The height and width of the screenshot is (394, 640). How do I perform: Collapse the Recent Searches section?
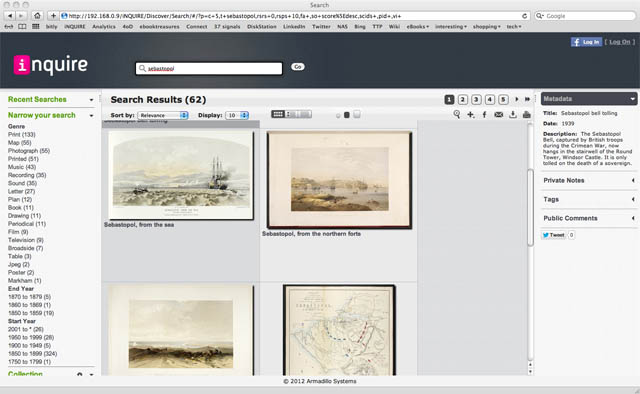(x=91, y=100)
